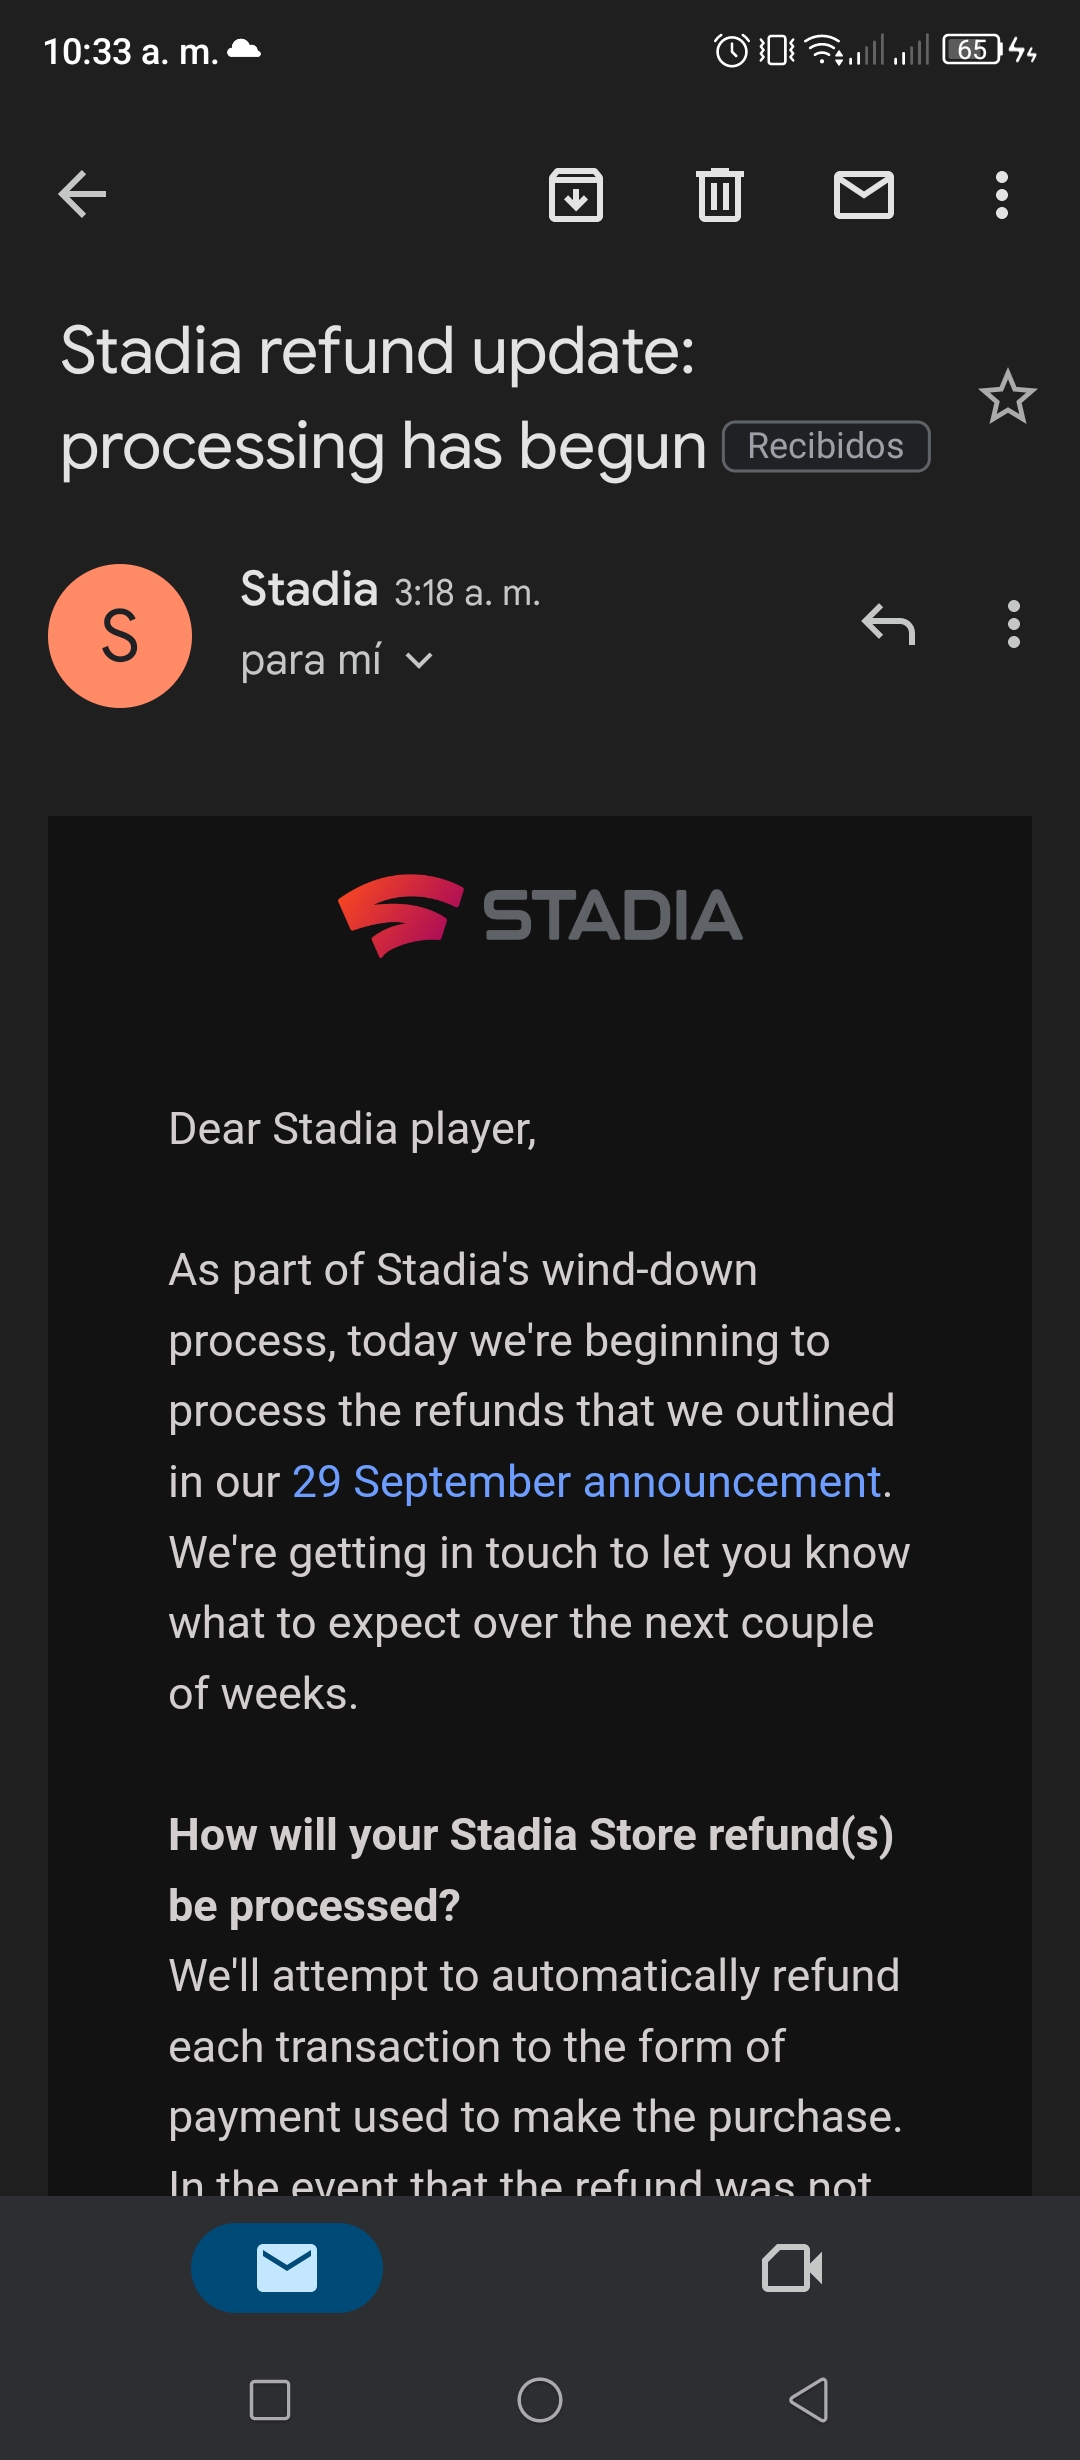
Task: Switch to the Mail tab in the bottom bar
Action: (287, 2267)
